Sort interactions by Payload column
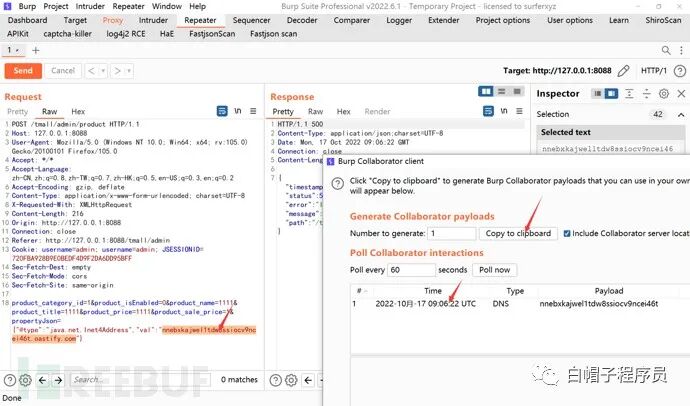This screenshot has width=690, height=406. coord(609,291)
